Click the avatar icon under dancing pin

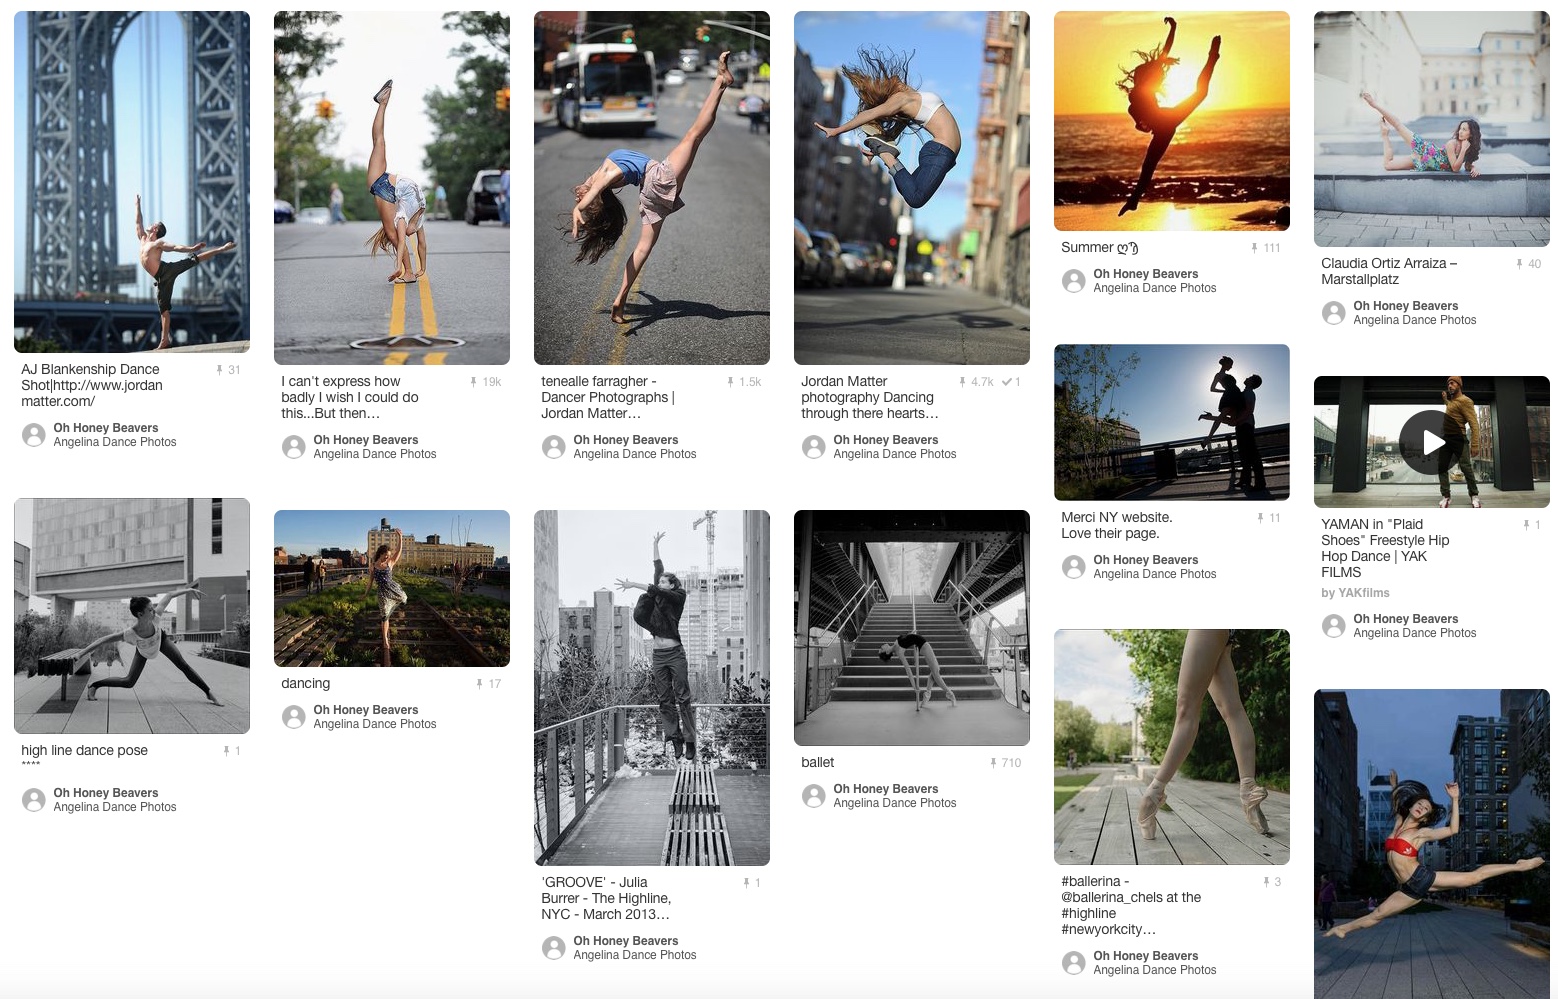point(294,717)
